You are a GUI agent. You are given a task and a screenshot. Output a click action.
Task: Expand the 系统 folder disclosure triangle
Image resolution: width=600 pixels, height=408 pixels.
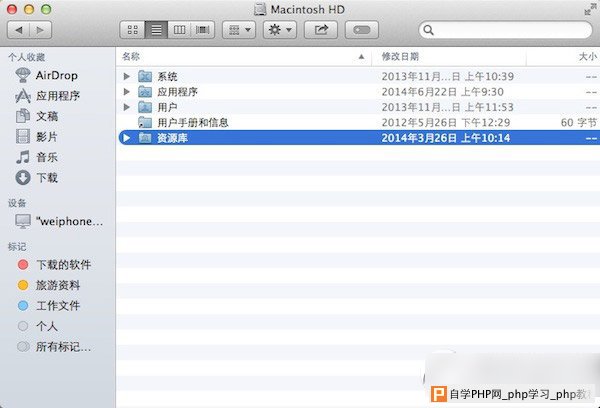127,77
